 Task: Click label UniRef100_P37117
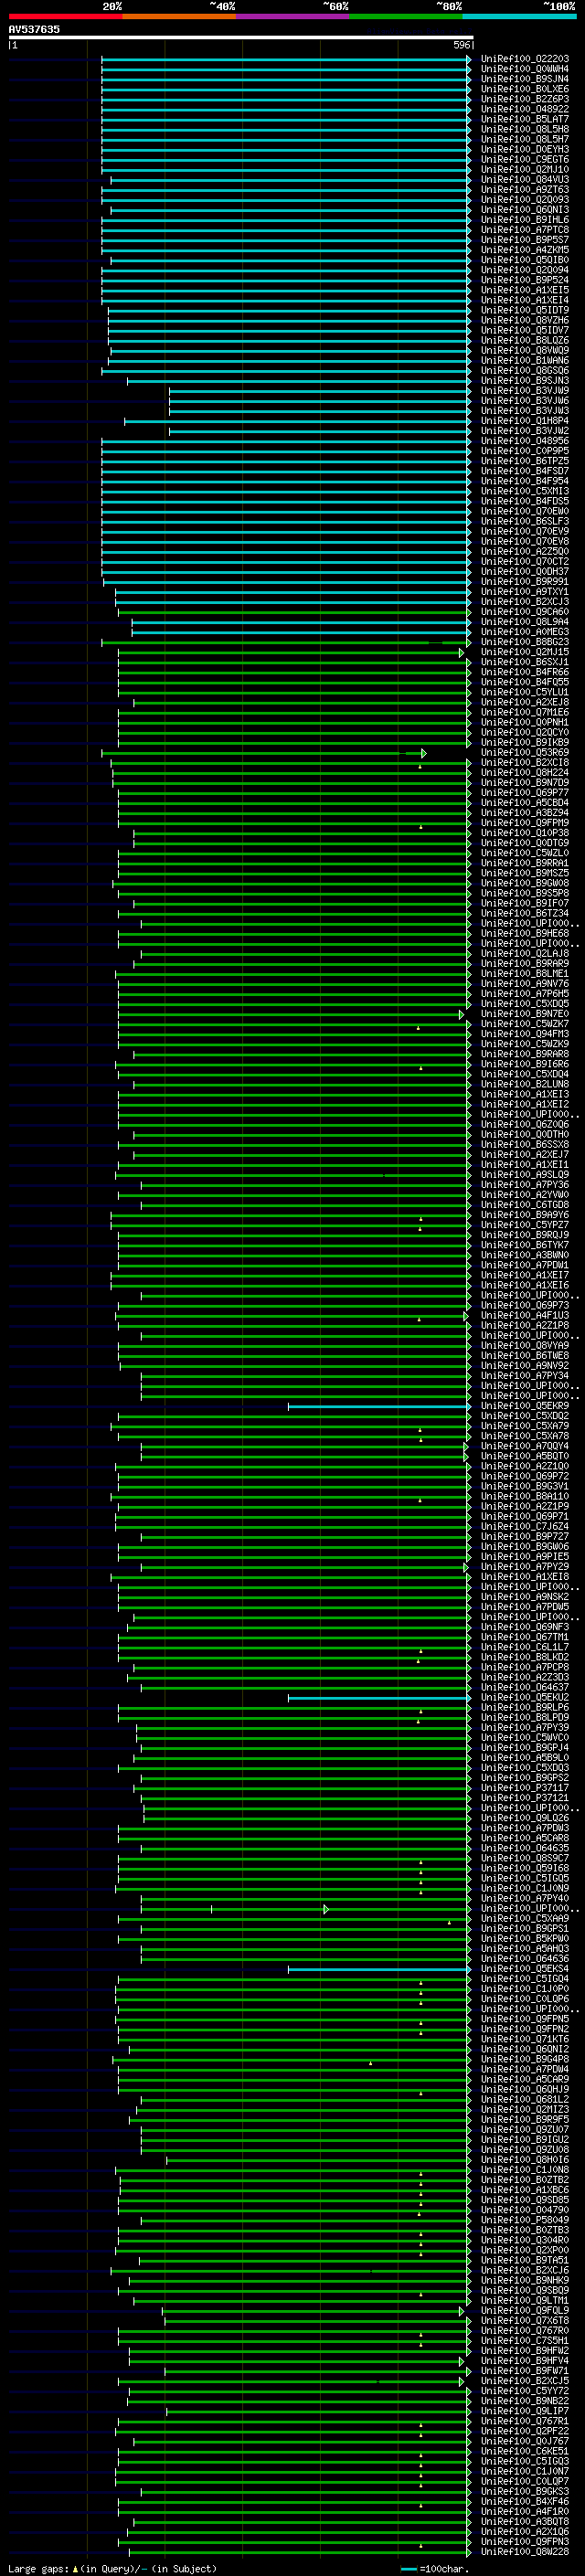point(524,1788)
